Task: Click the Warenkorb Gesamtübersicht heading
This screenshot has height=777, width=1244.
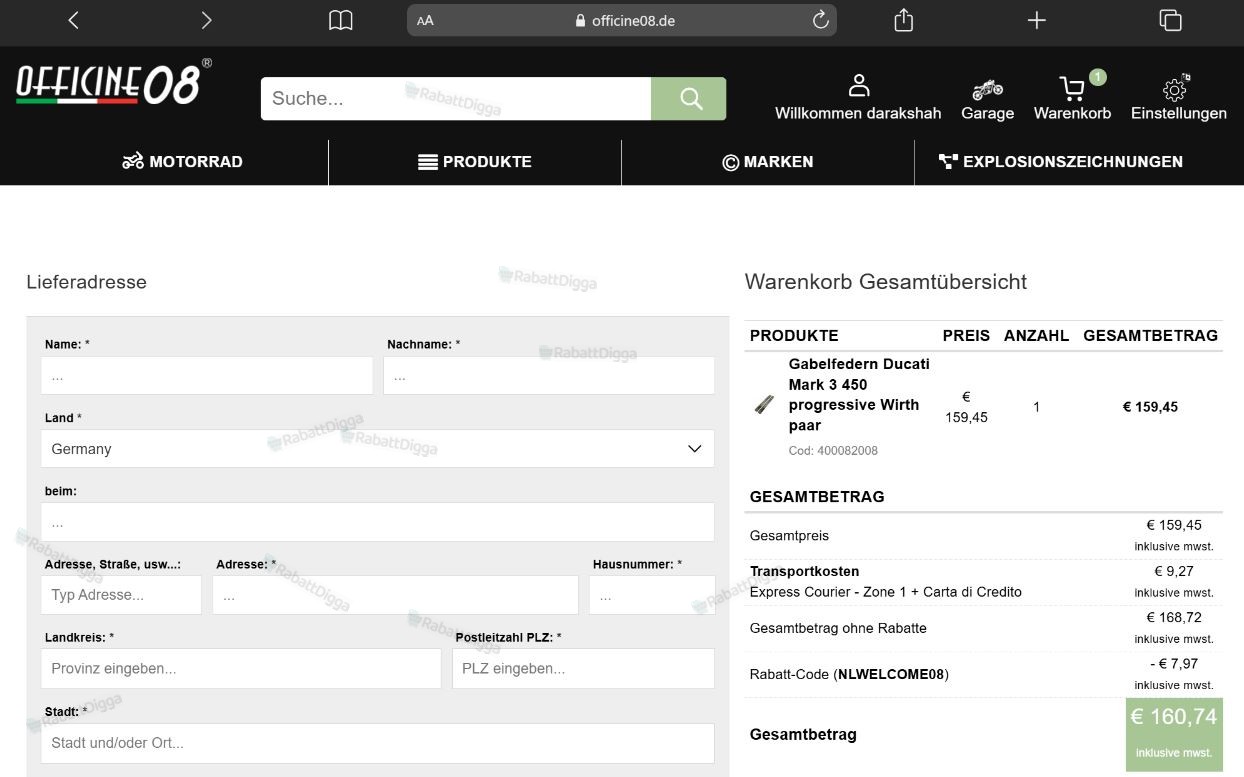Action: coord(885,282)
